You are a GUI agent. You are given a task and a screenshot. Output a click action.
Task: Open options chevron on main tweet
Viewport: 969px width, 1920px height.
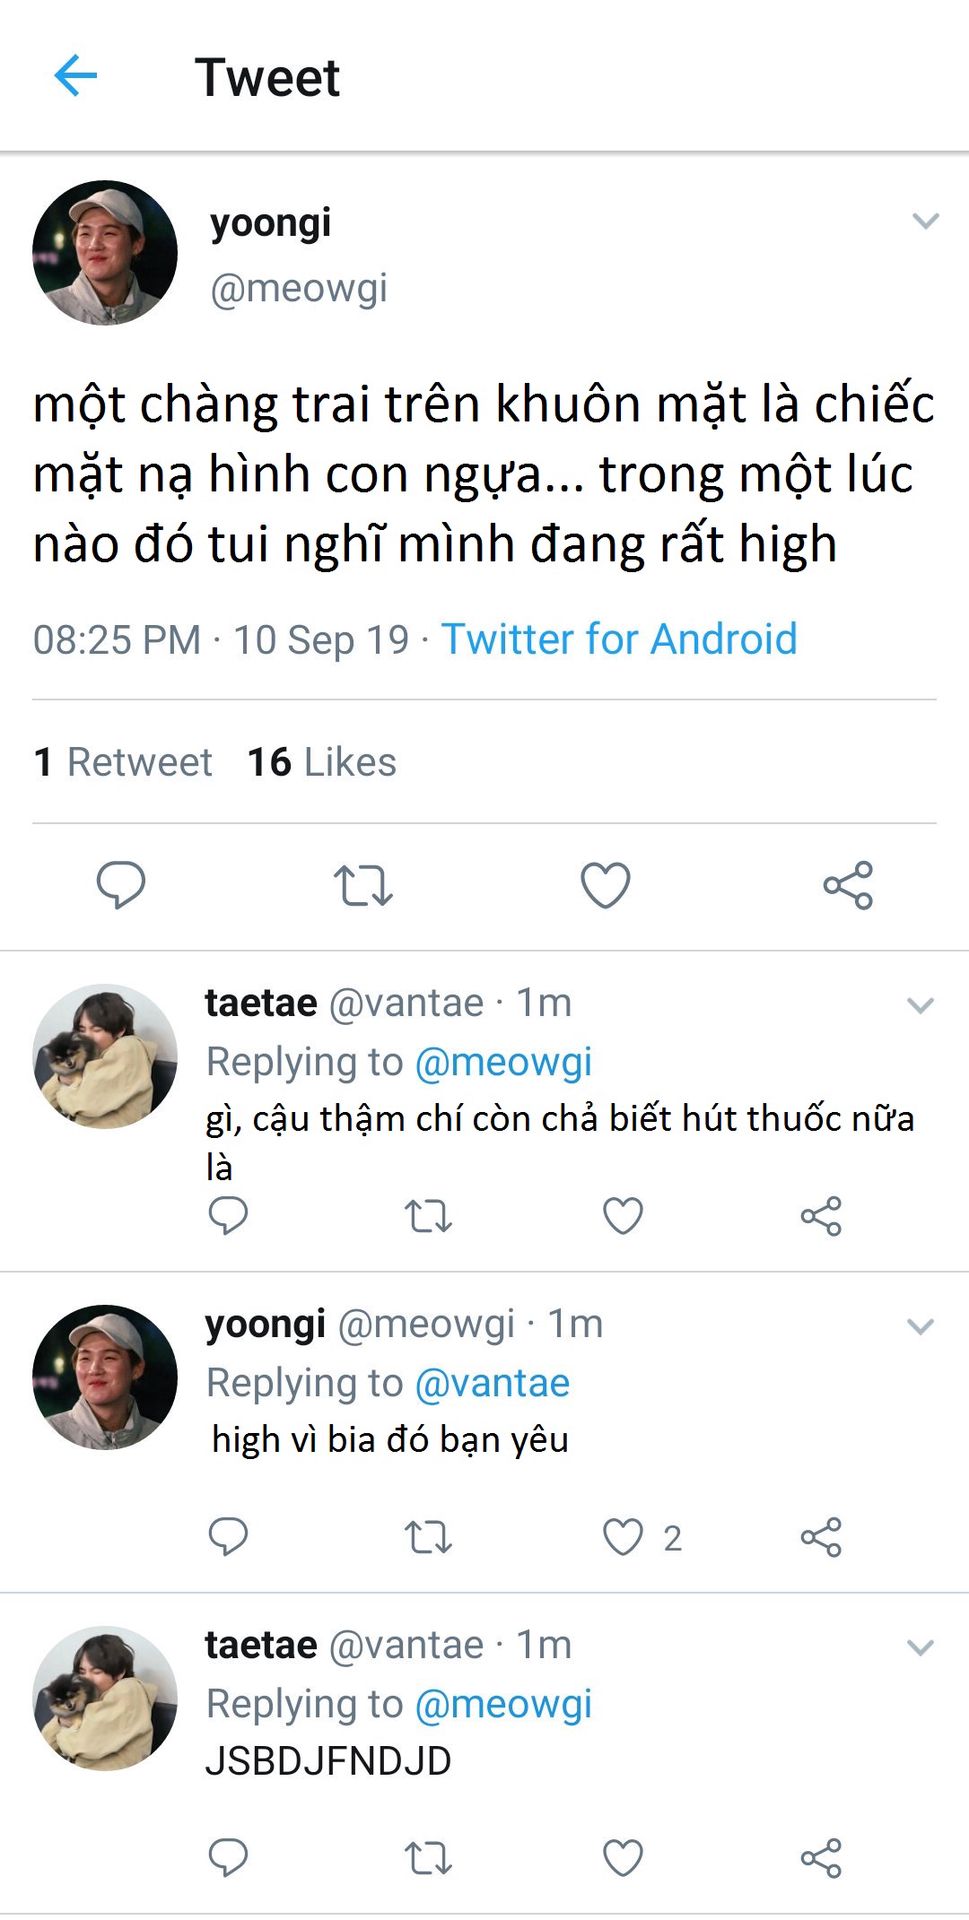pos(925,221)
